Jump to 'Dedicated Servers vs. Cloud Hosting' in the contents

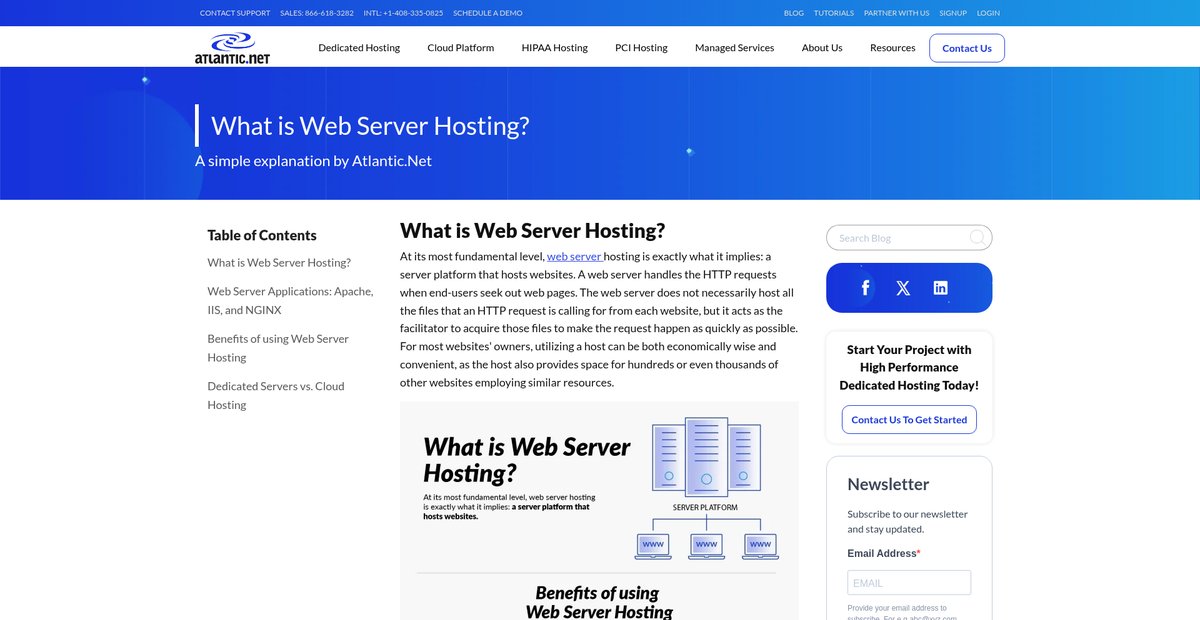click(x=276, y=395)
